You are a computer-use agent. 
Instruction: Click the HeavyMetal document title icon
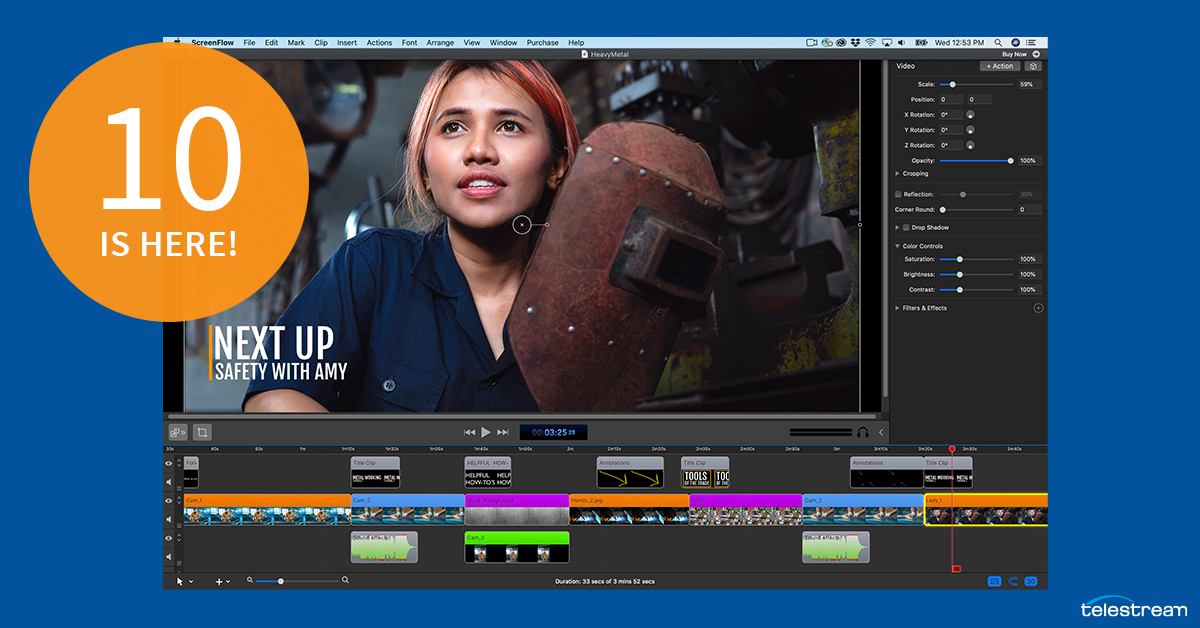coord(585,54)
